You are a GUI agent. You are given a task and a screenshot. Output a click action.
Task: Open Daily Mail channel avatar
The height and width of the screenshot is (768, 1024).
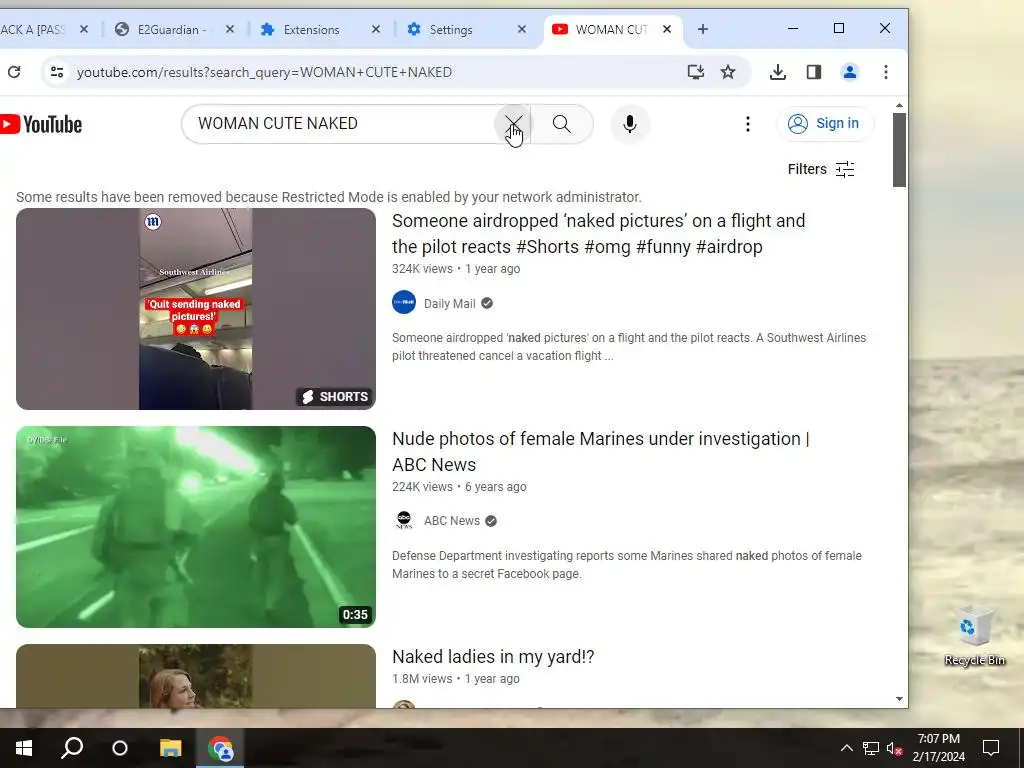tap(404, 302)
